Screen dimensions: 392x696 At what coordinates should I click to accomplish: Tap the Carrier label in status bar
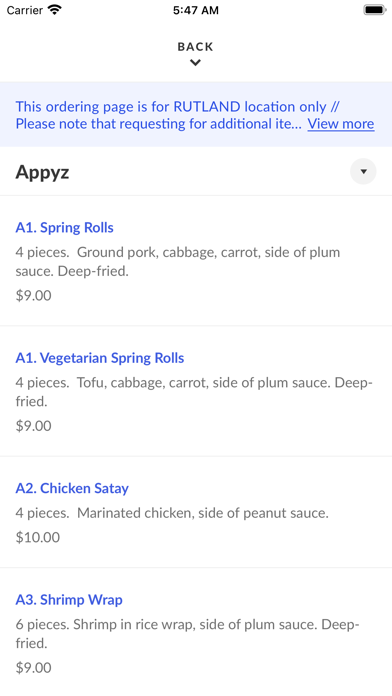tap(25, 10)
